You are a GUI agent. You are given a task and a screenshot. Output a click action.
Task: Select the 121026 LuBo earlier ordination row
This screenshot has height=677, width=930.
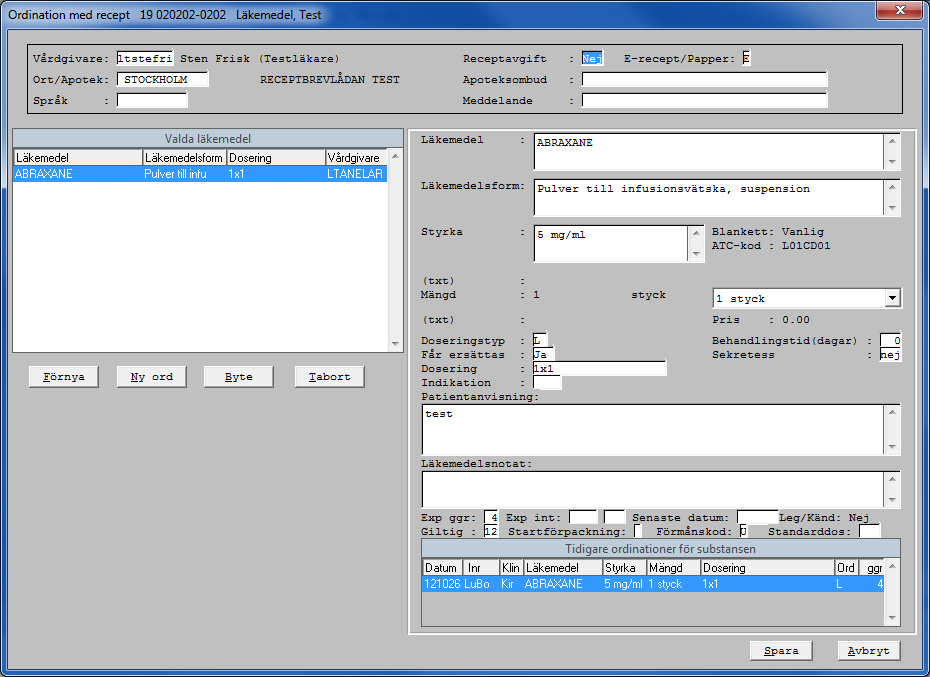point(653,584)
